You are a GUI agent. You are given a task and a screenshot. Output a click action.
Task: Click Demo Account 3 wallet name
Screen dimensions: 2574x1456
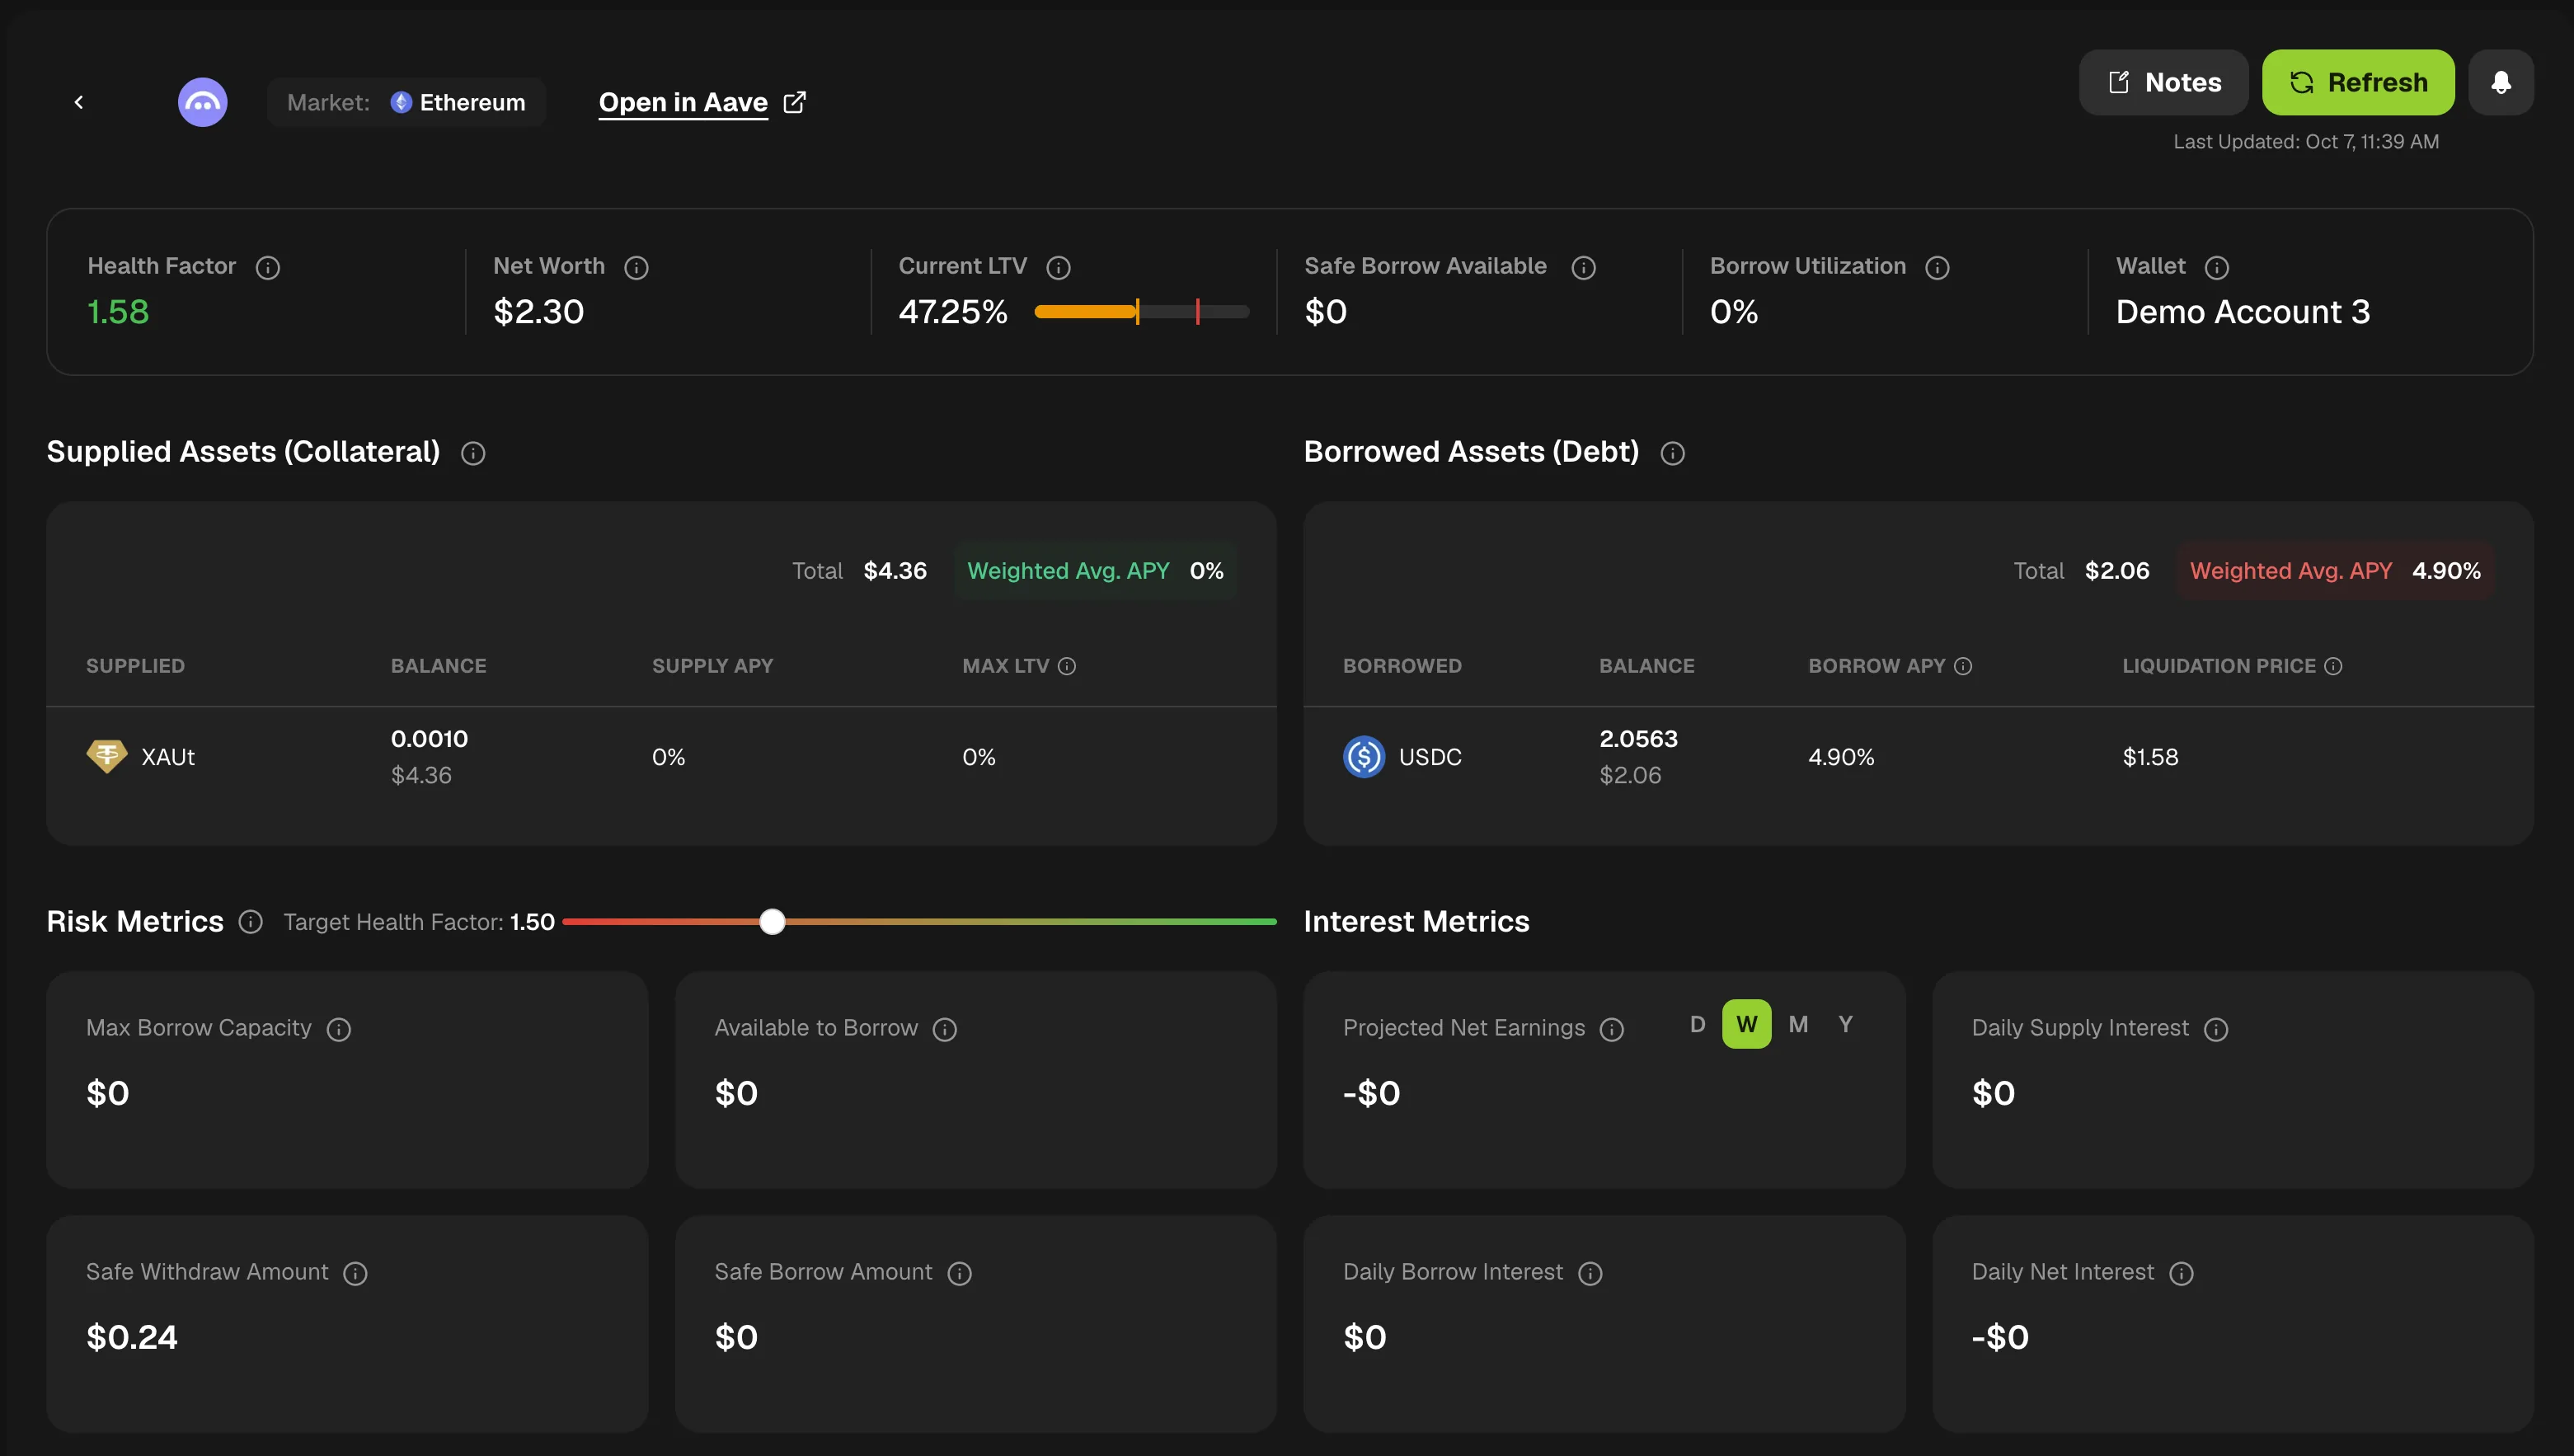click(2243, 312)
